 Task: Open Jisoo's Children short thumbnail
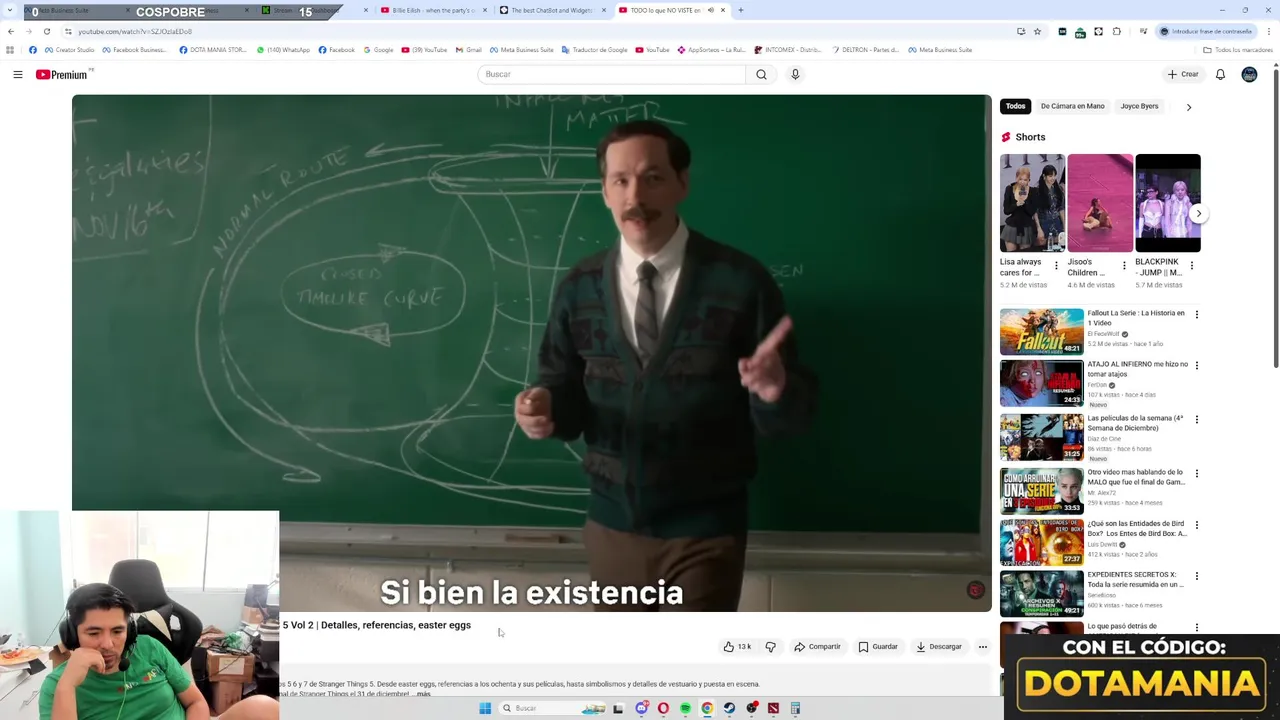[x=1100, y=203]
